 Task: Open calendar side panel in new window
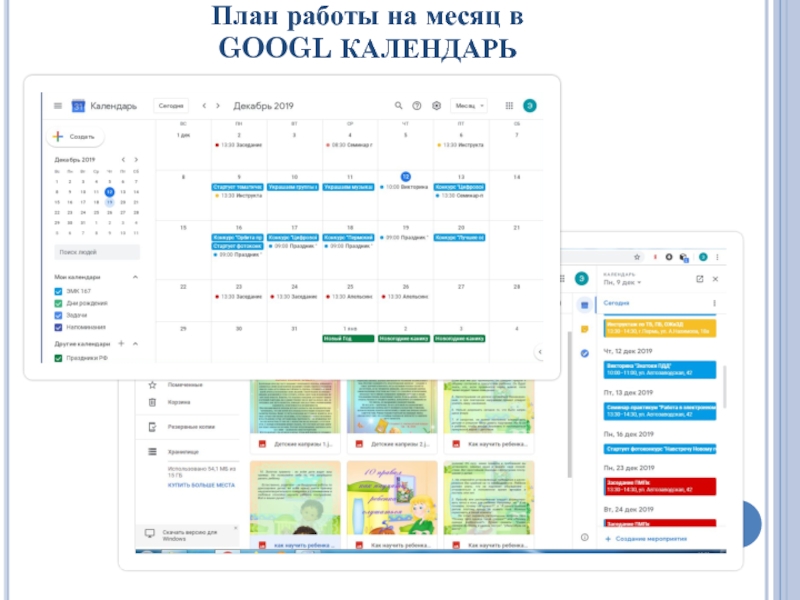coord(700,279)
